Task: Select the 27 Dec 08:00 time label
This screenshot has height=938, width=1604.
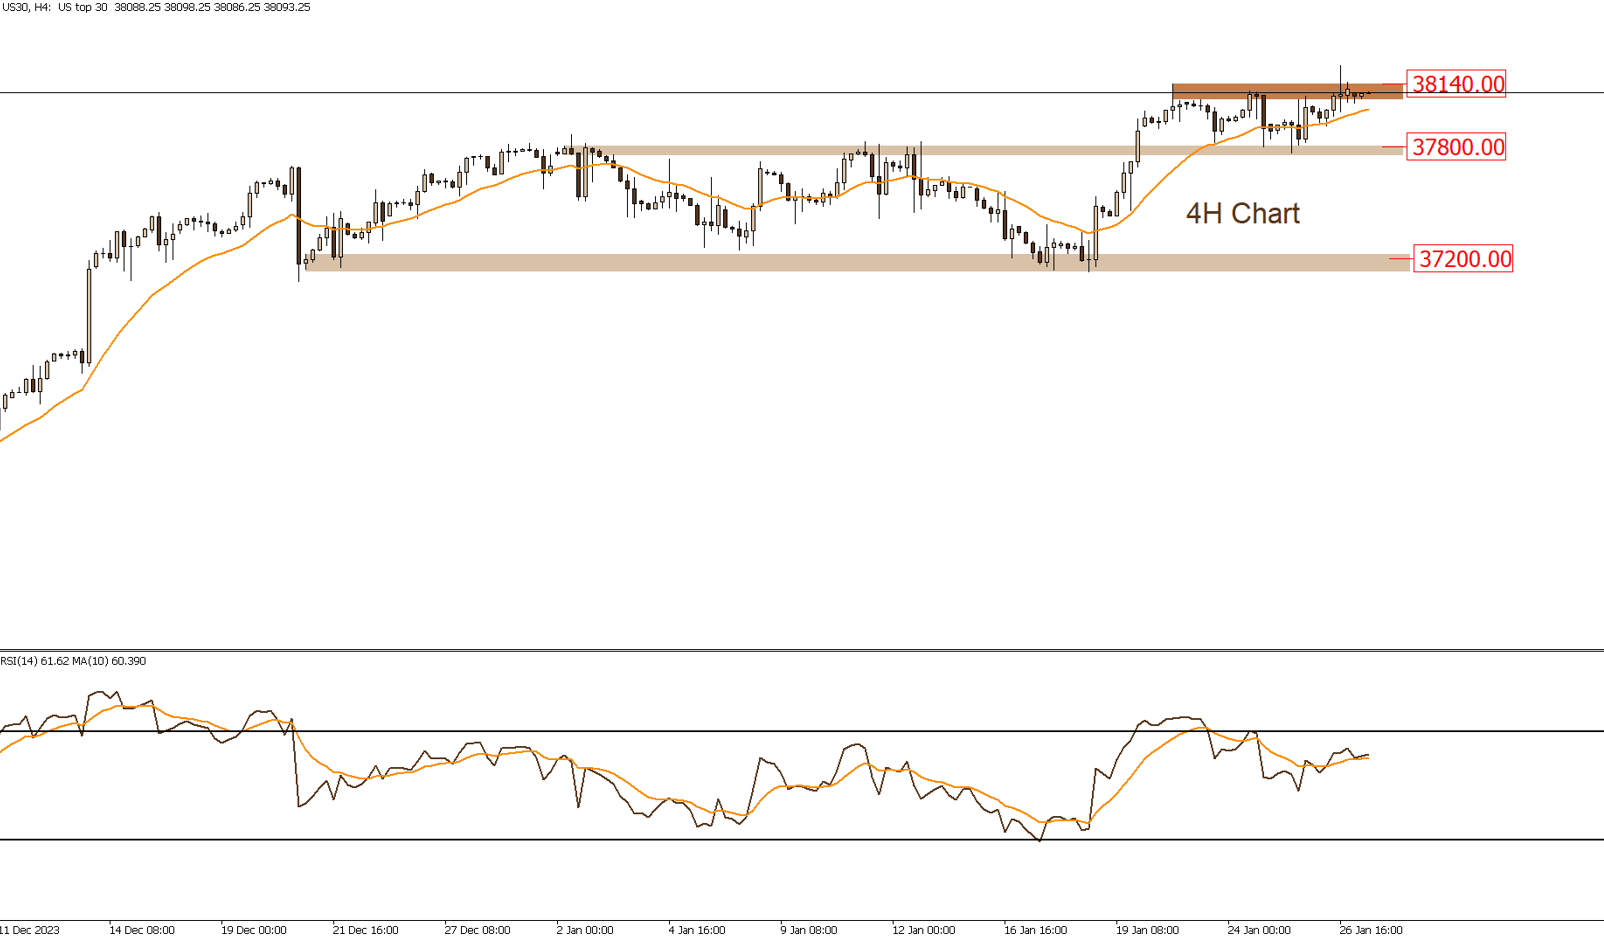Action: [477, 930]
